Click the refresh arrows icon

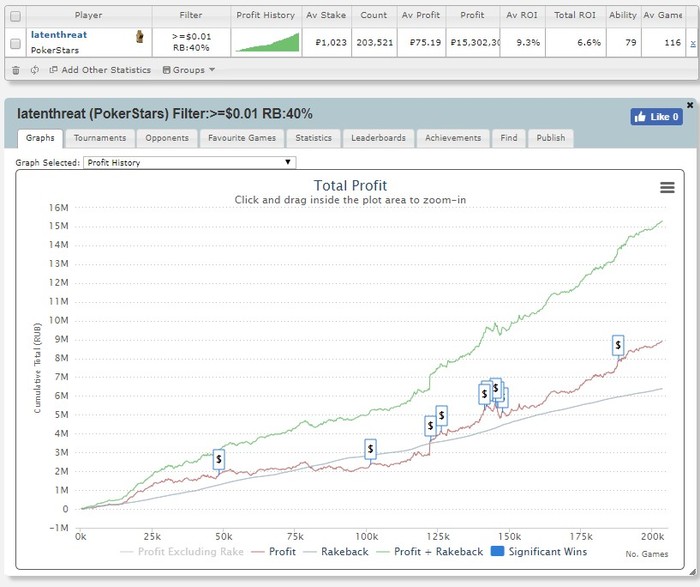35,70
